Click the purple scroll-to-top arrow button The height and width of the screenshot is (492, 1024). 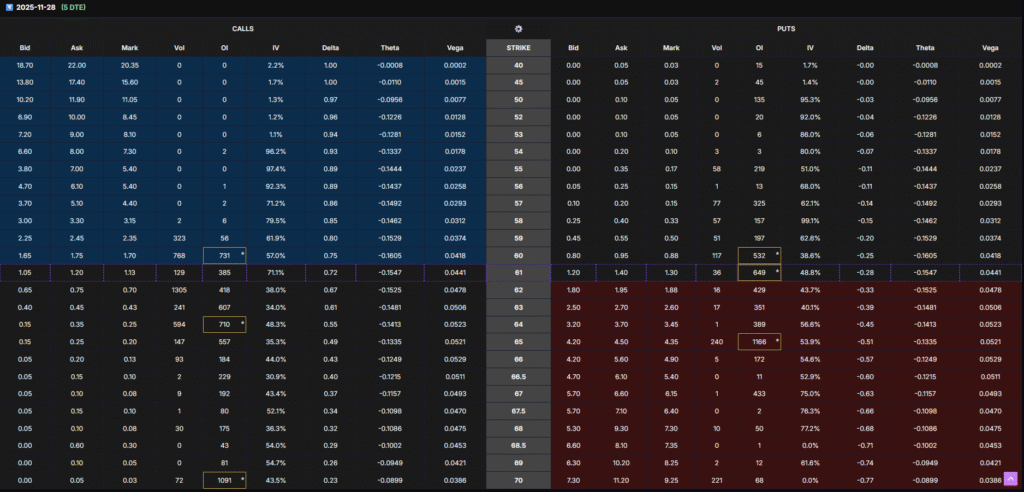1010,479
